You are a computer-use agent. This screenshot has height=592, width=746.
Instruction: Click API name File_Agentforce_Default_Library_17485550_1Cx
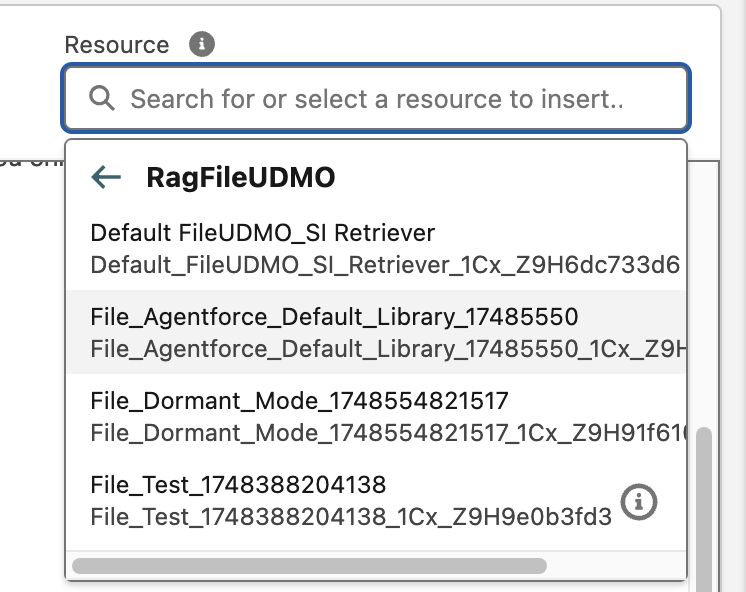(388, 349)
